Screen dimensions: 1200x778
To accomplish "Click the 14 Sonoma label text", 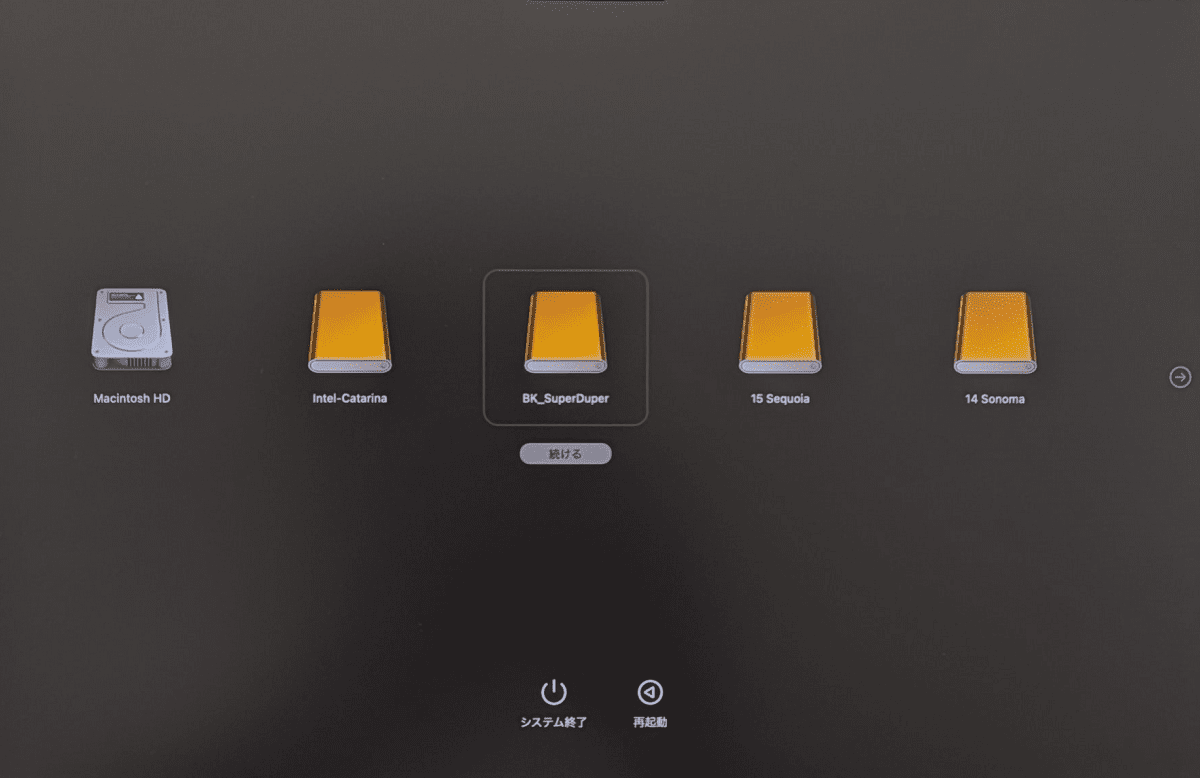I will coord(994,399).
